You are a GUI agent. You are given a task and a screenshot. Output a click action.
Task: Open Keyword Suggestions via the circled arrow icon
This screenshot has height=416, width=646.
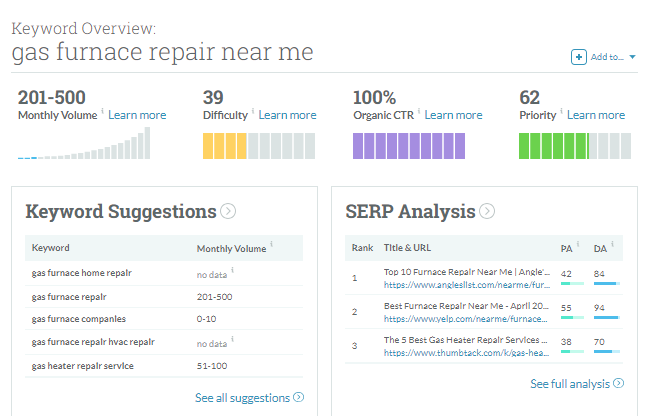228,211
